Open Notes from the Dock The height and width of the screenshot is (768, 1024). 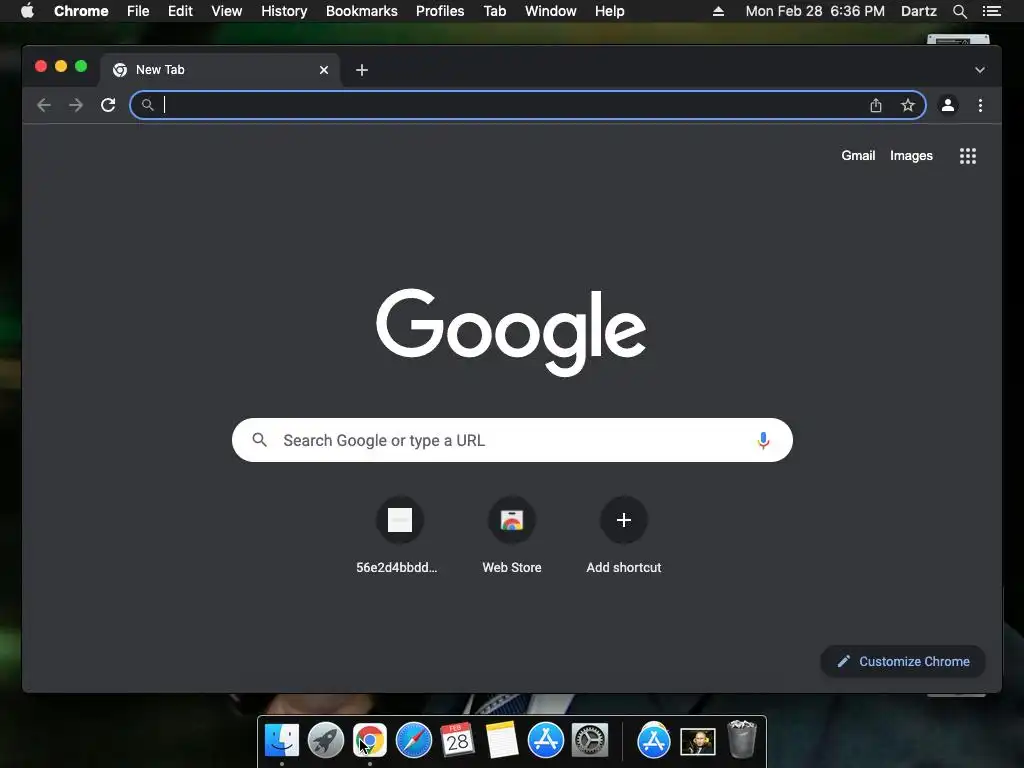502,741
